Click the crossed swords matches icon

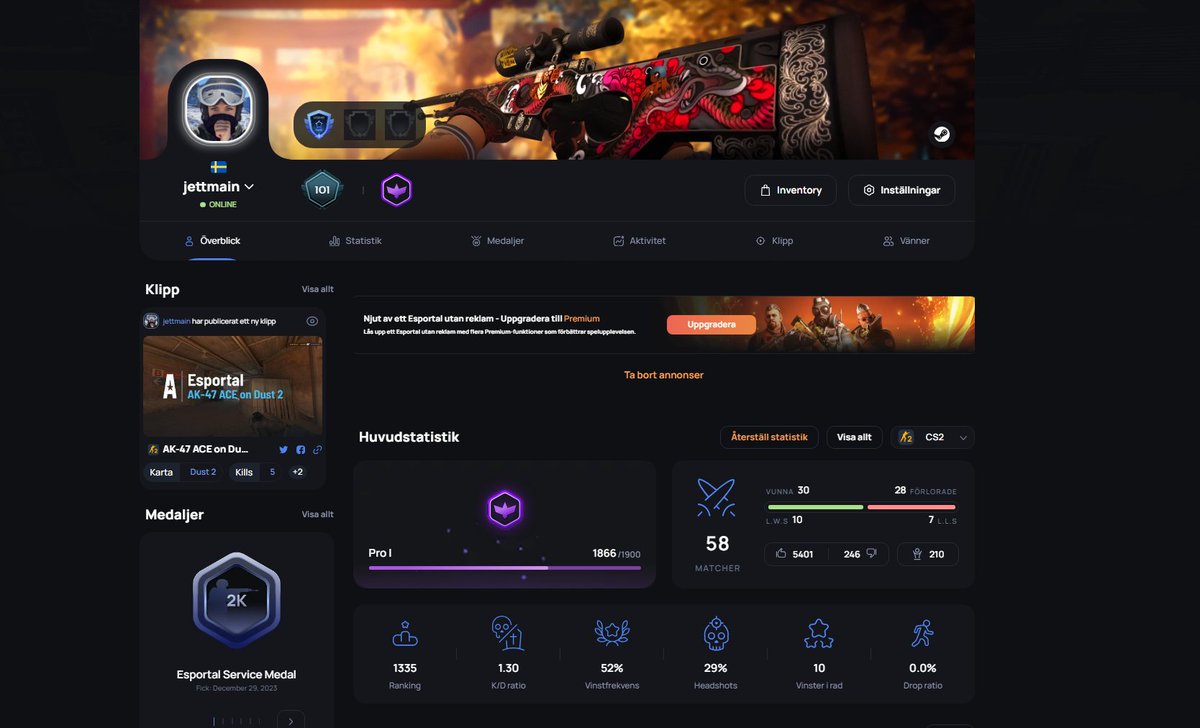pyautogui.click(x=717, y=498)
